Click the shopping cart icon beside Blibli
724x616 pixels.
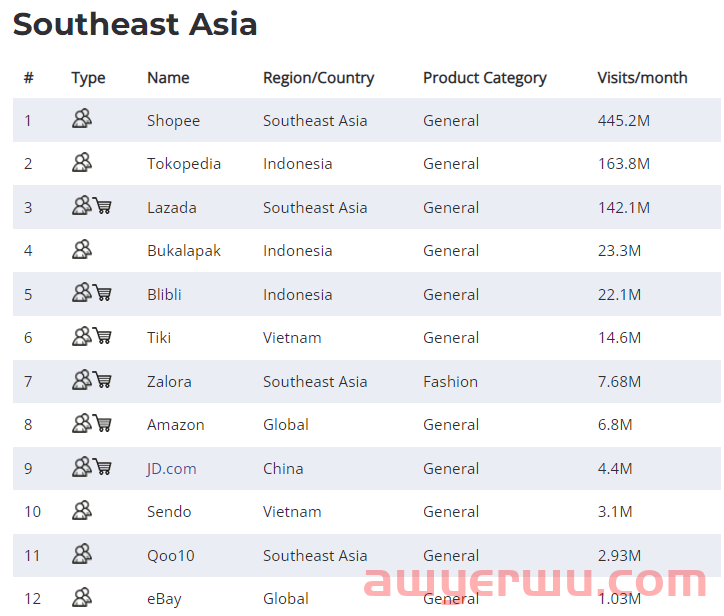103,293
